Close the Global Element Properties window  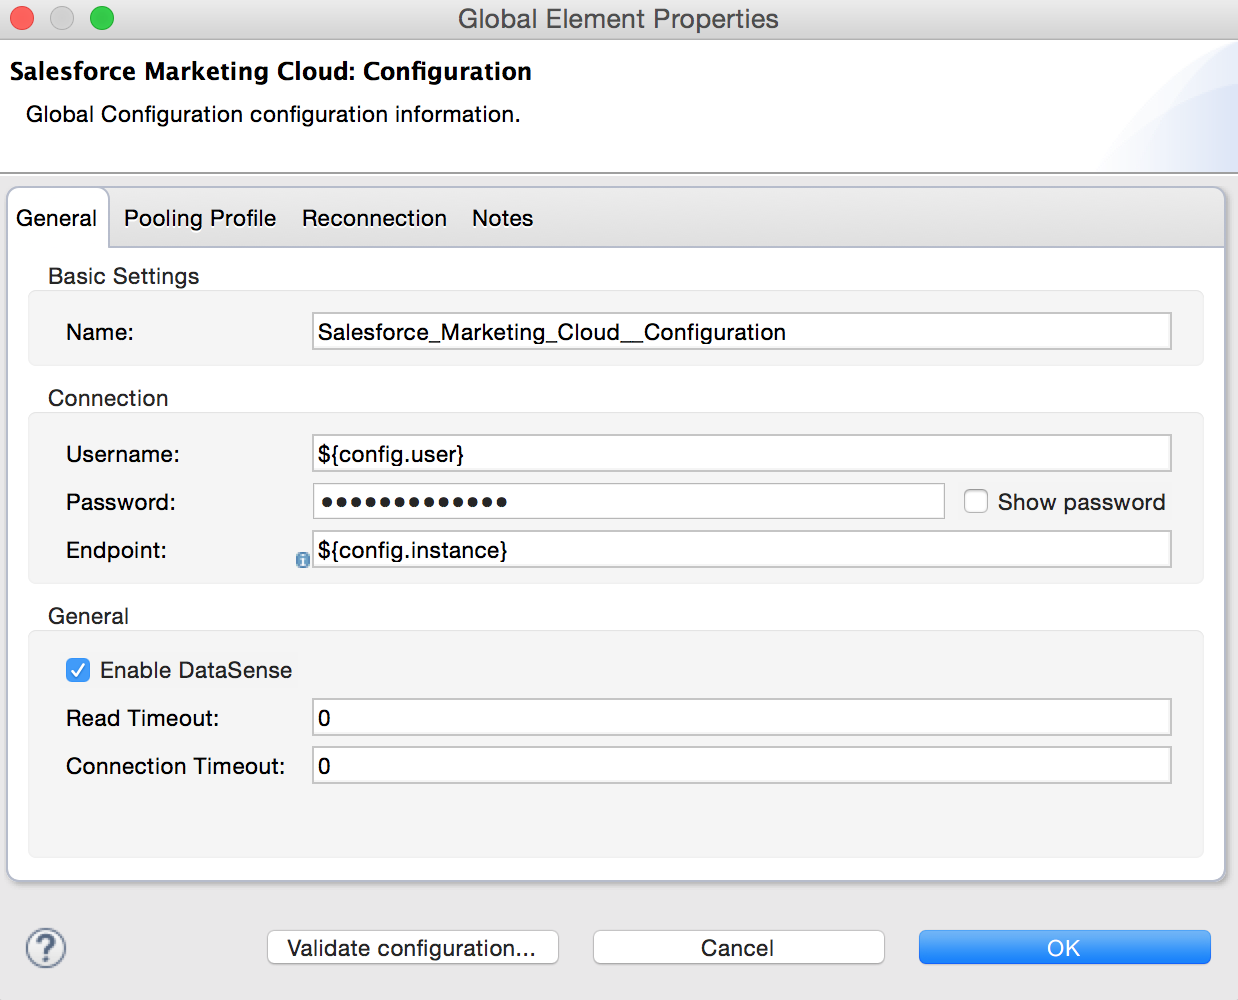pos(22,18)
